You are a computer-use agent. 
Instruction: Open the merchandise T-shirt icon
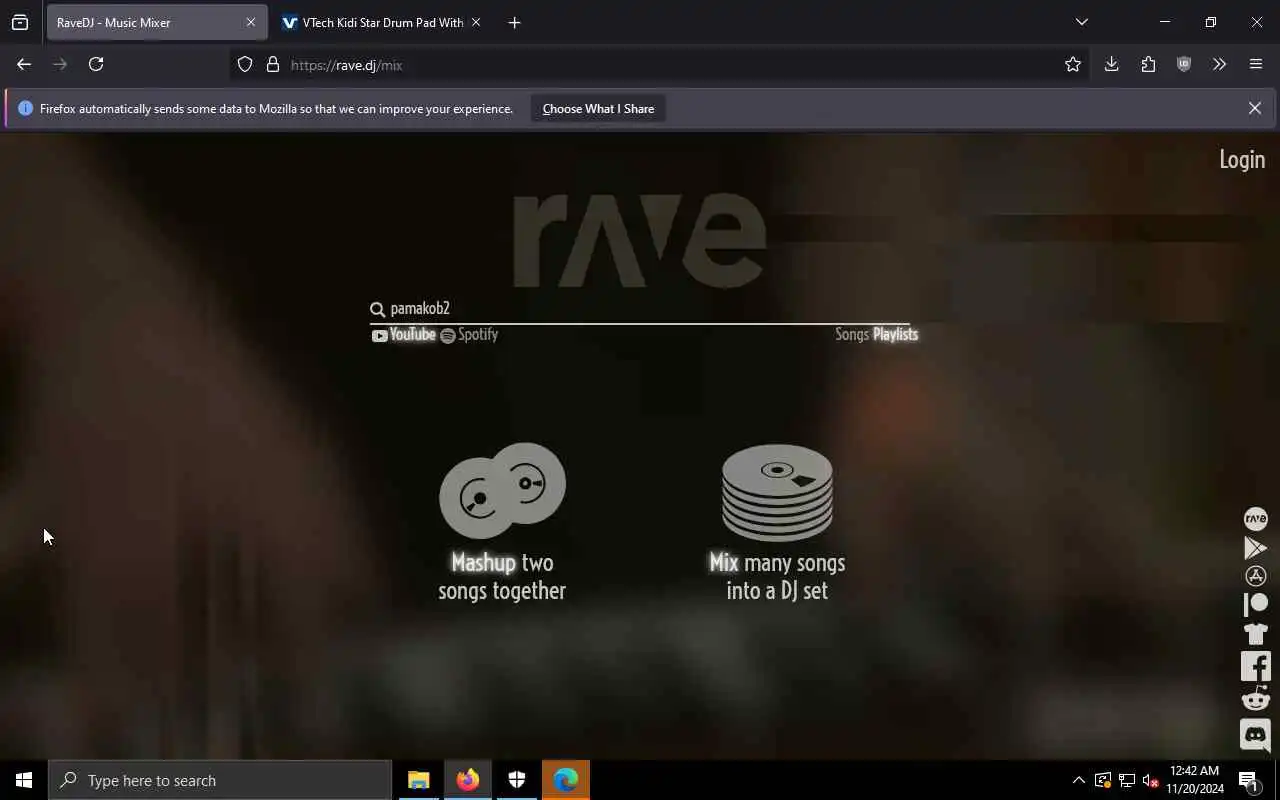click(x=1255, y=634)
